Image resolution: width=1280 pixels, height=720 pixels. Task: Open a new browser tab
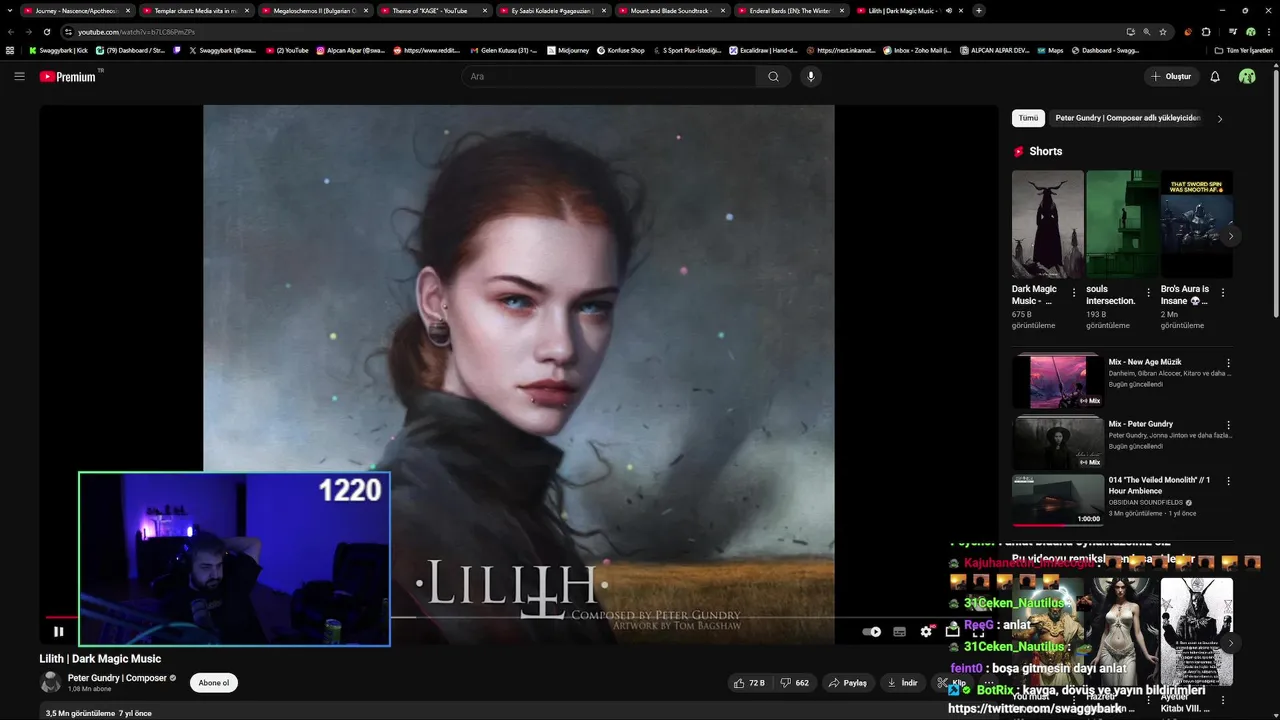[978, 11]
